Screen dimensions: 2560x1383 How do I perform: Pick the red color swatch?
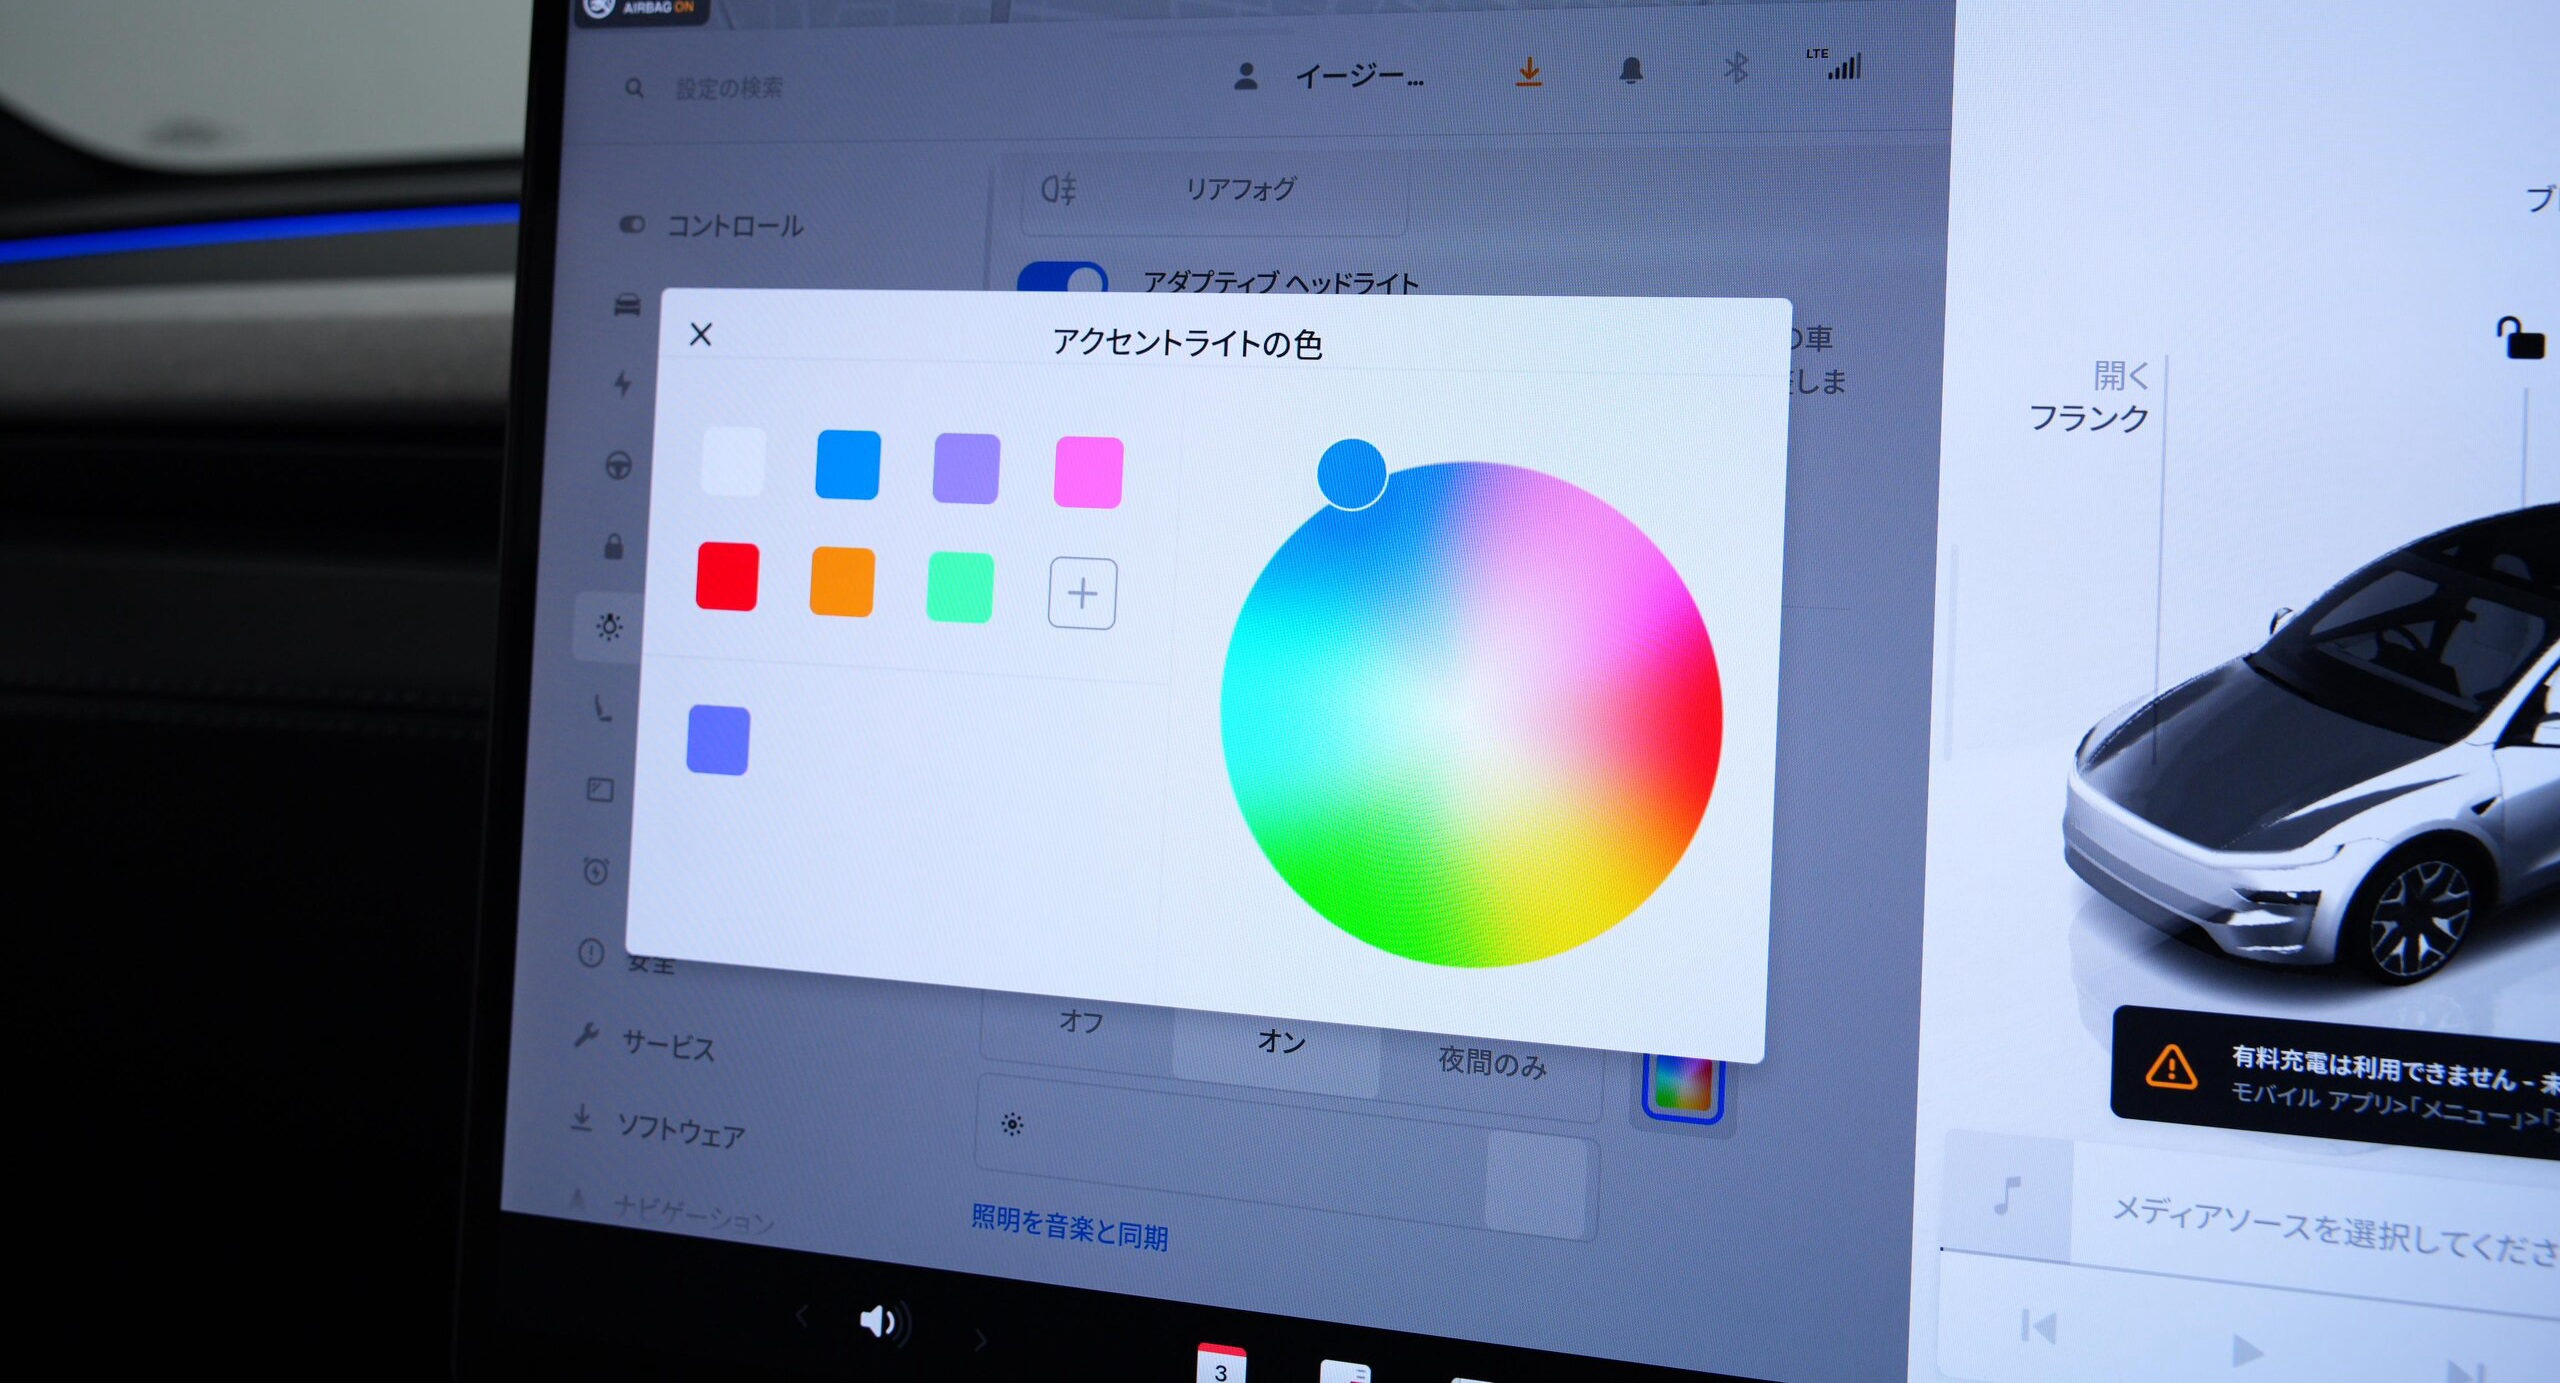pyautogui.click(x=727, y=576)
